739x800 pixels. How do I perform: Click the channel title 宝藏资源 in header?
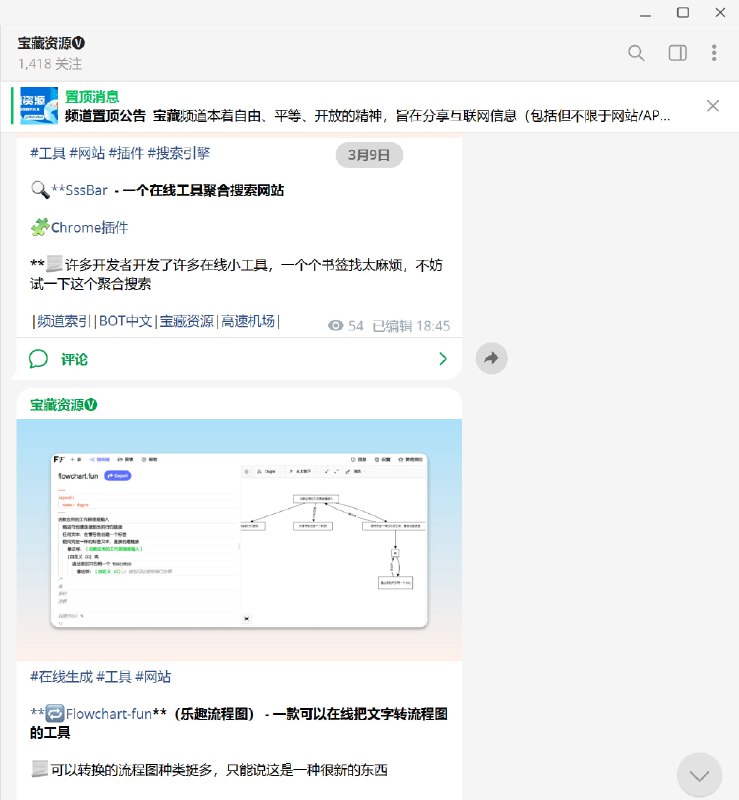click(51, 43)
